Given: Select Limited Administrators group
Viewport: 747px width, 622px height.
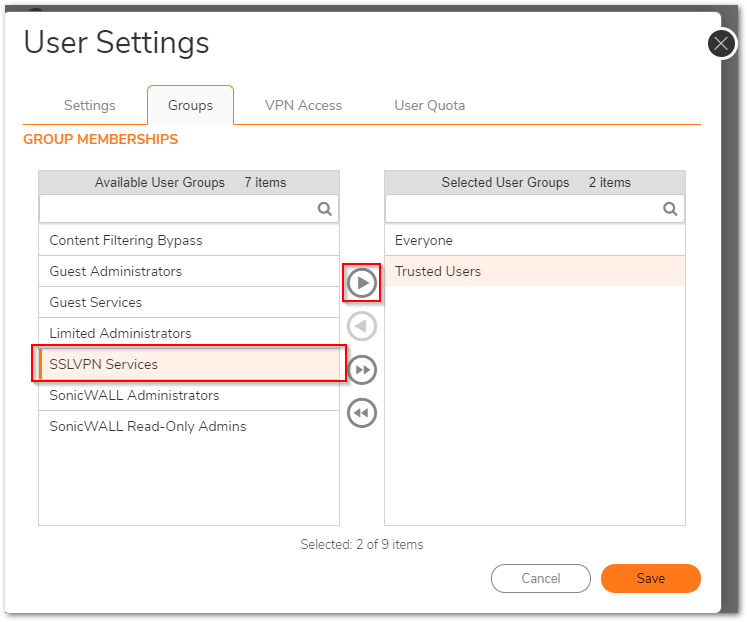Looking at the screenshot, I should click(189, 333).
